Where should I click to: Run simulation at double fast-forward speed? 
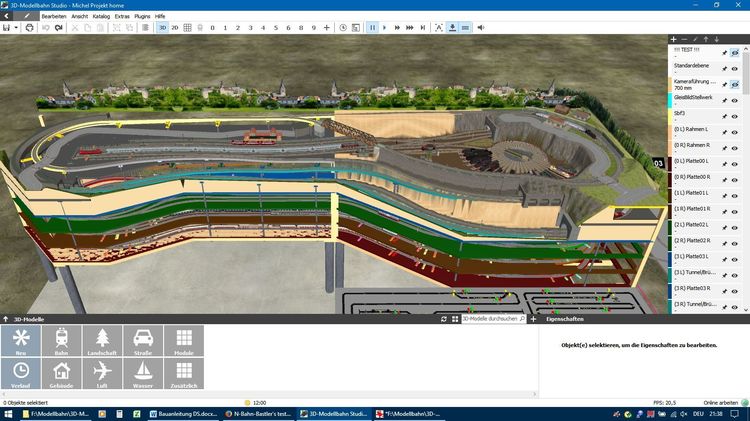[x=397, y=28]
